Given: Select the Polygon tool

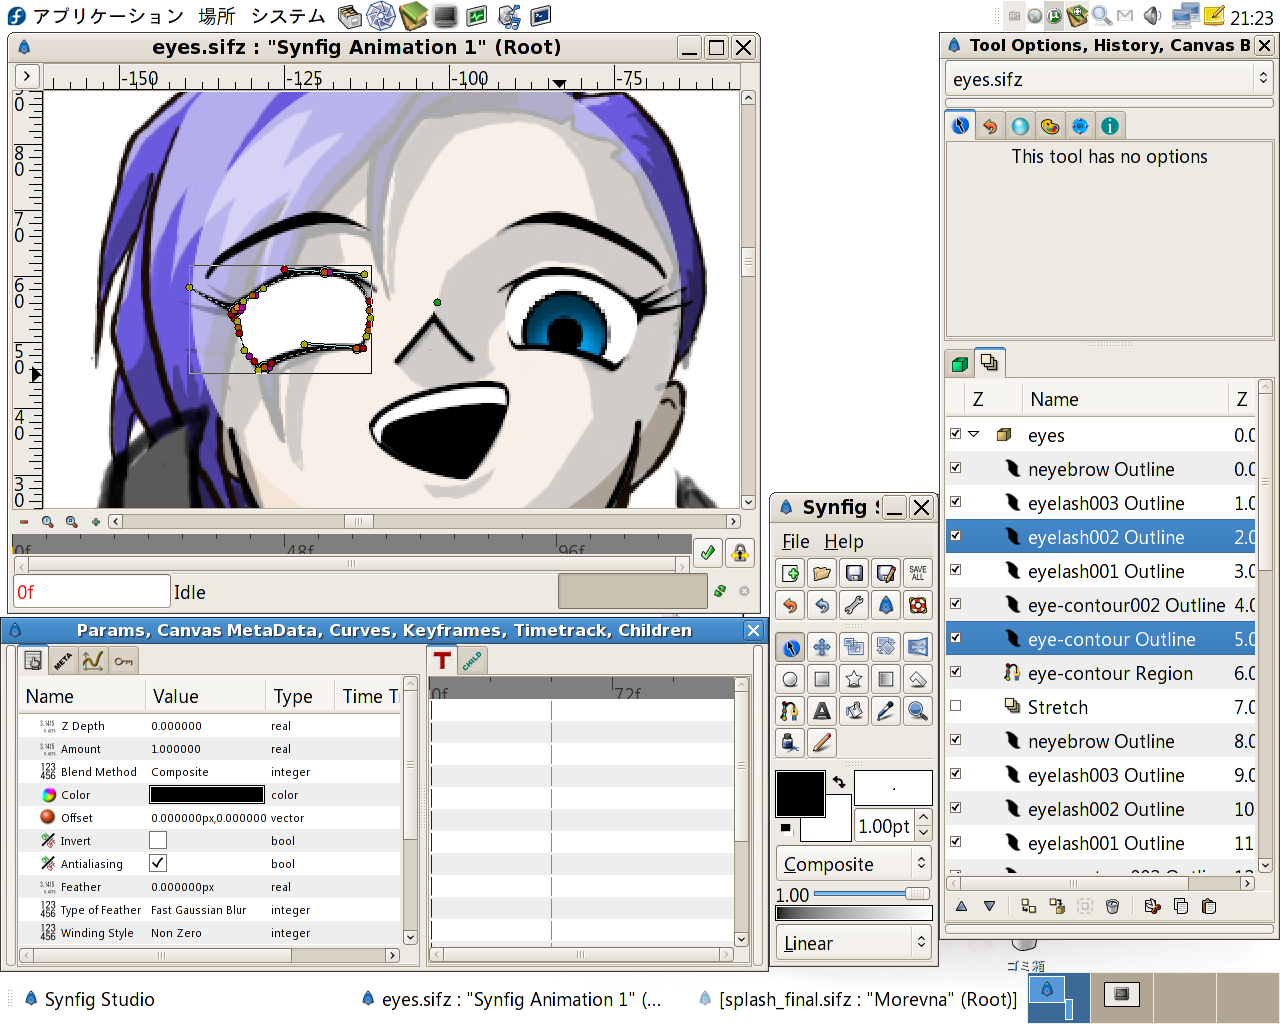Looking at the screenshot, I should pos(918,679).
